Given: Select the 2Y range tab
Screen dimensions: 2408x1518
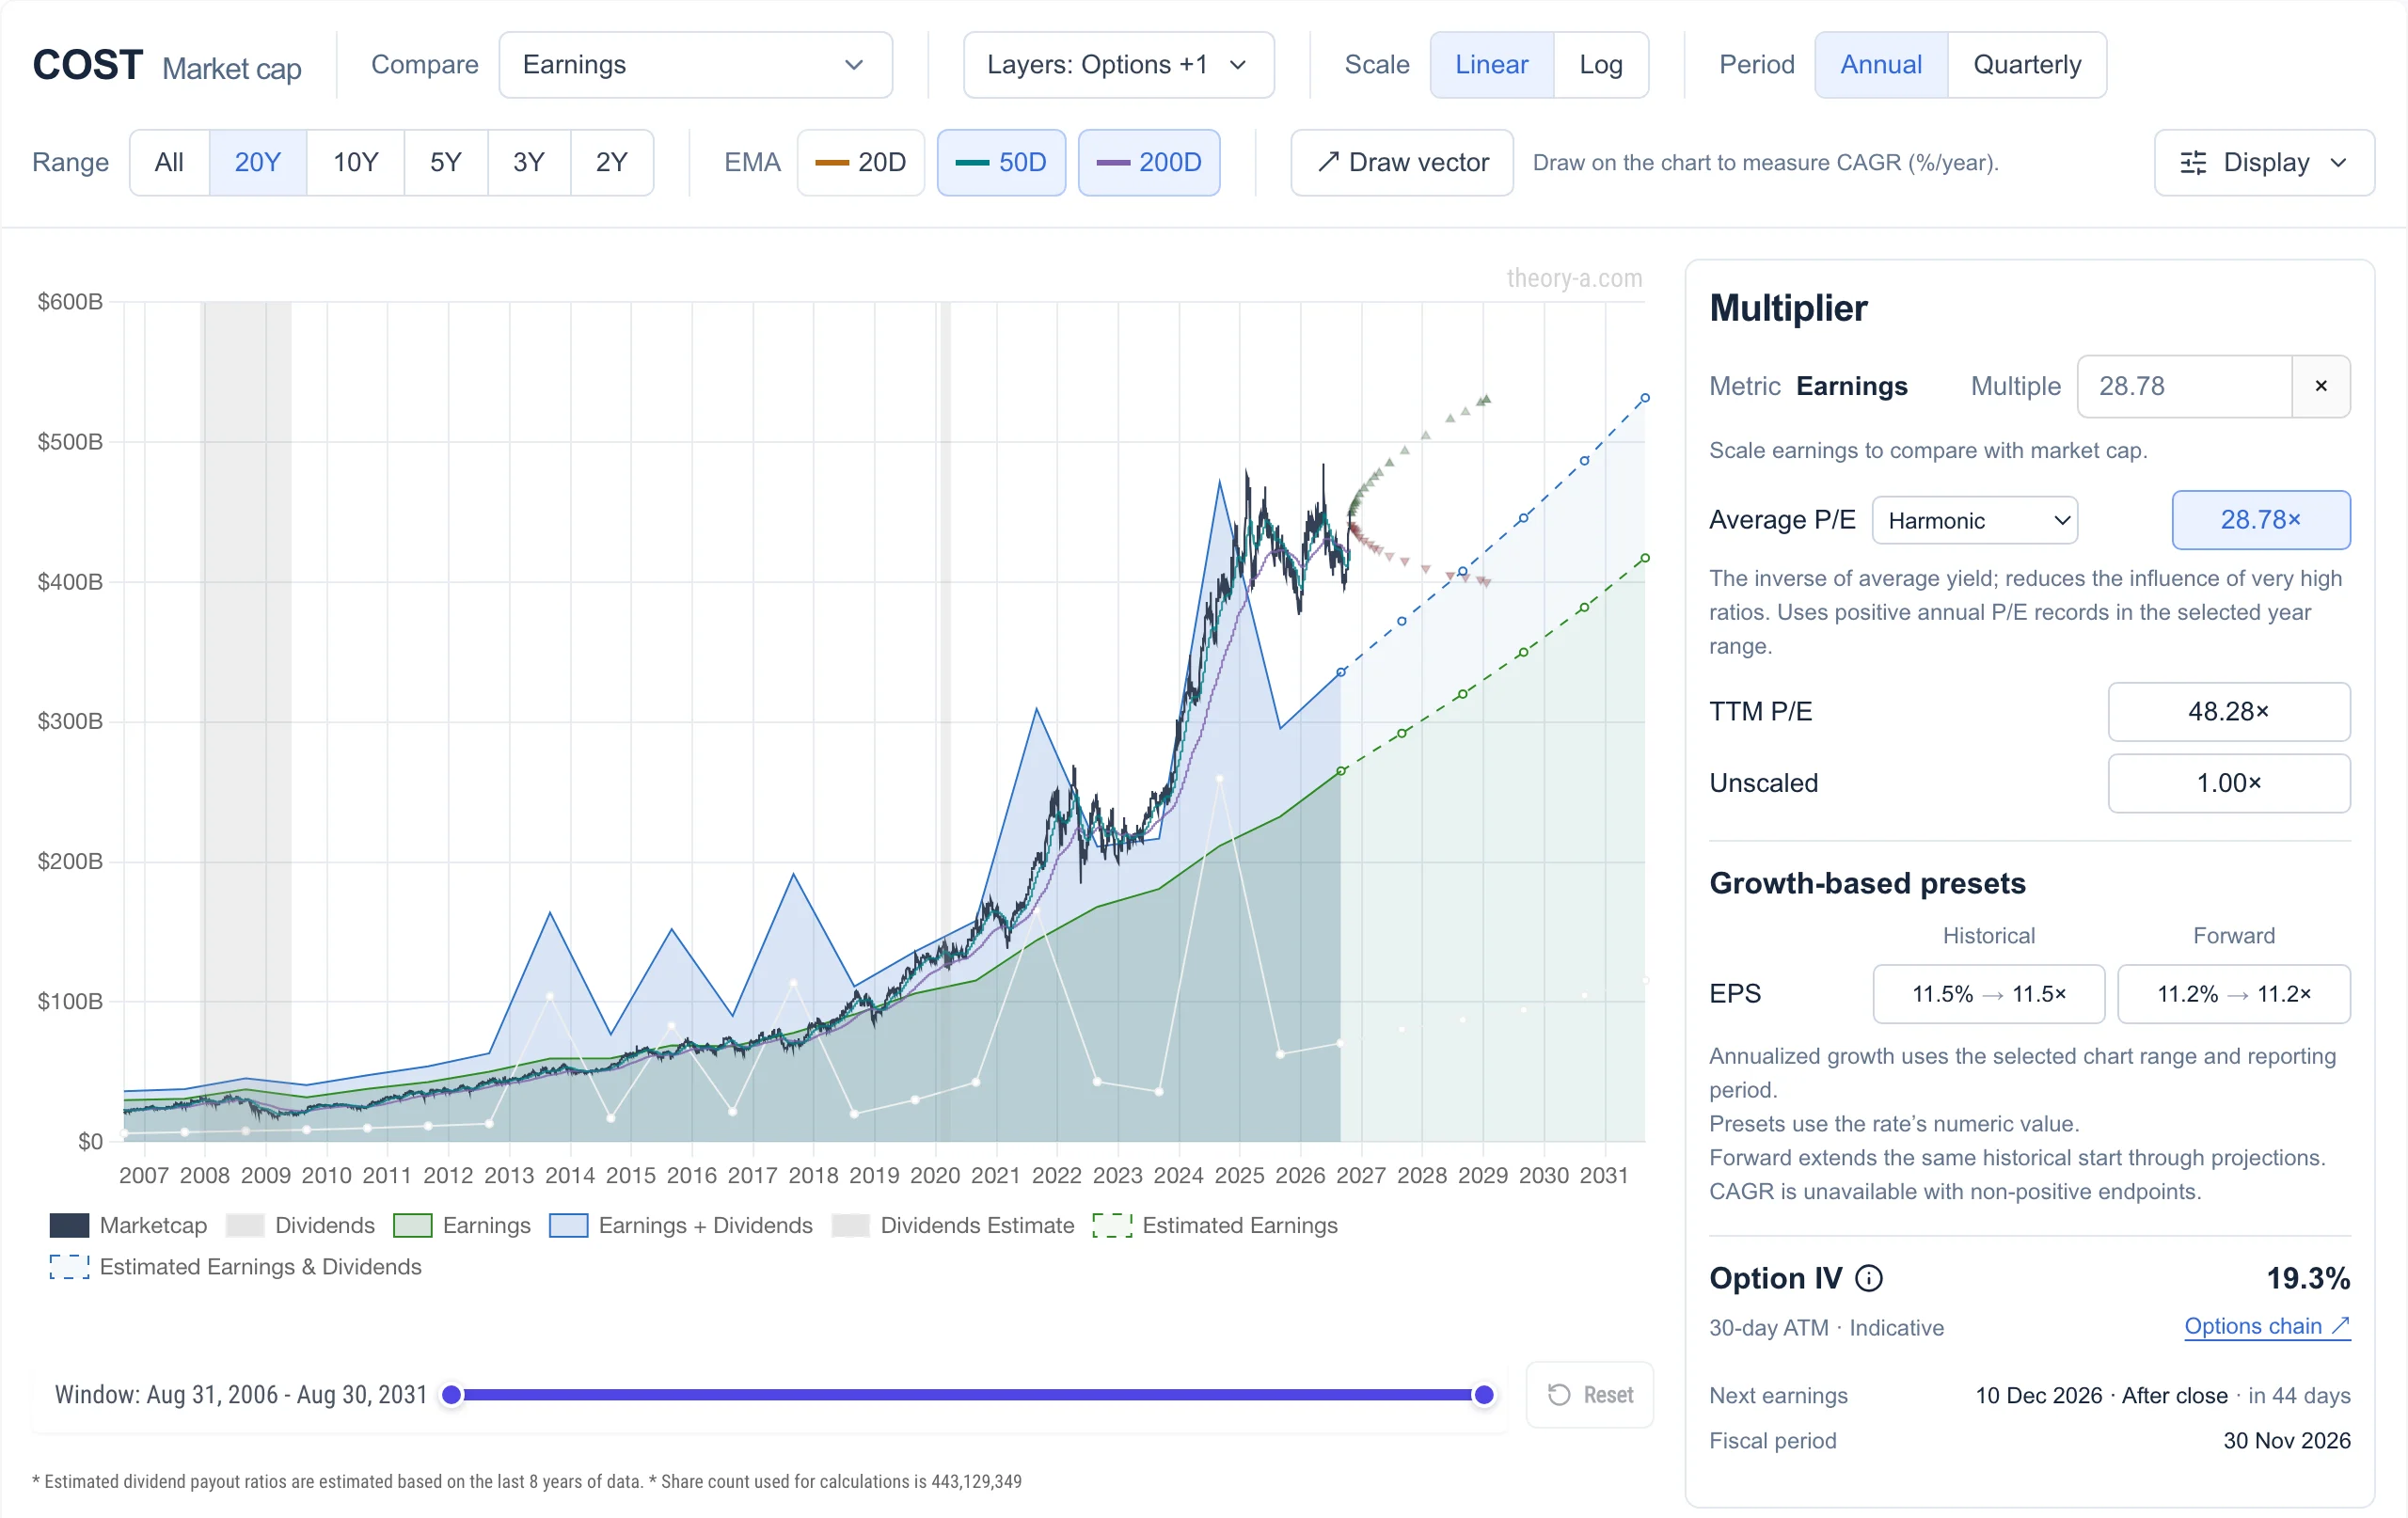Looking at the screenshot, I should click(611, 162).
